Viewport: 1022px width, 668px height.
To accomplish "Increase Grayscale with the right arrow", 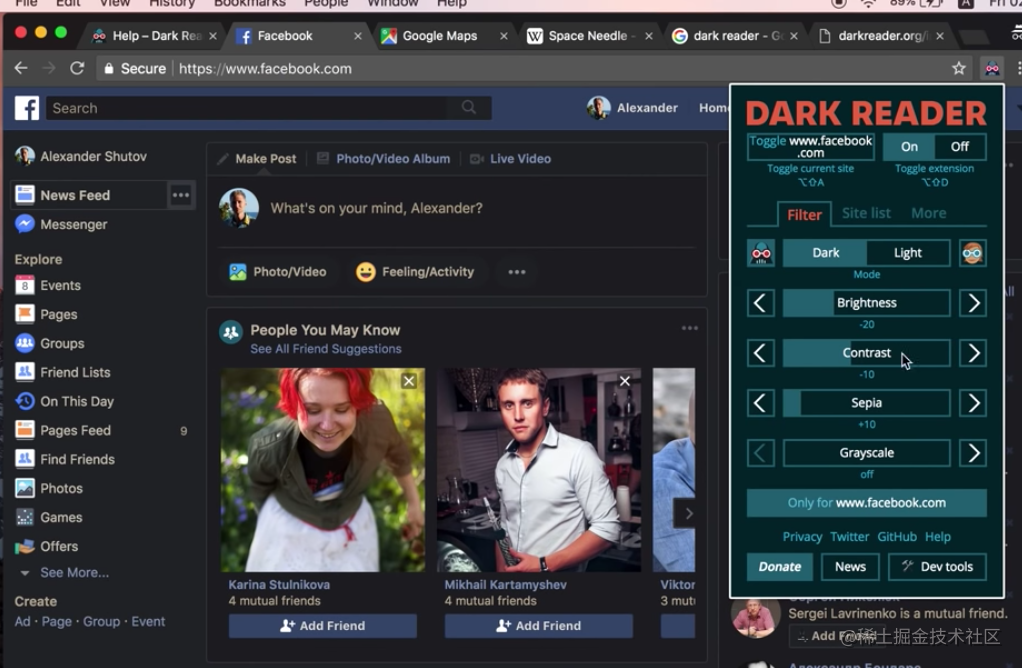I will tap(972, 453).
